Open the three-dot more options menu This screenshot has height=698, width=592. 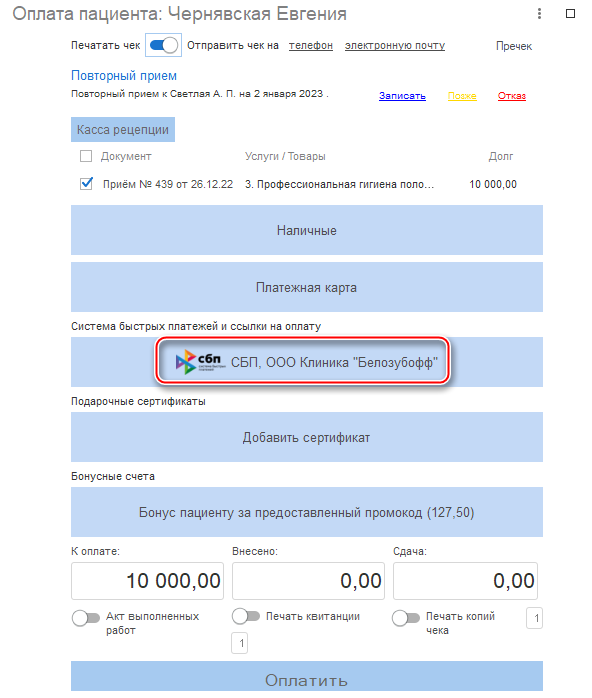(539, 14)
